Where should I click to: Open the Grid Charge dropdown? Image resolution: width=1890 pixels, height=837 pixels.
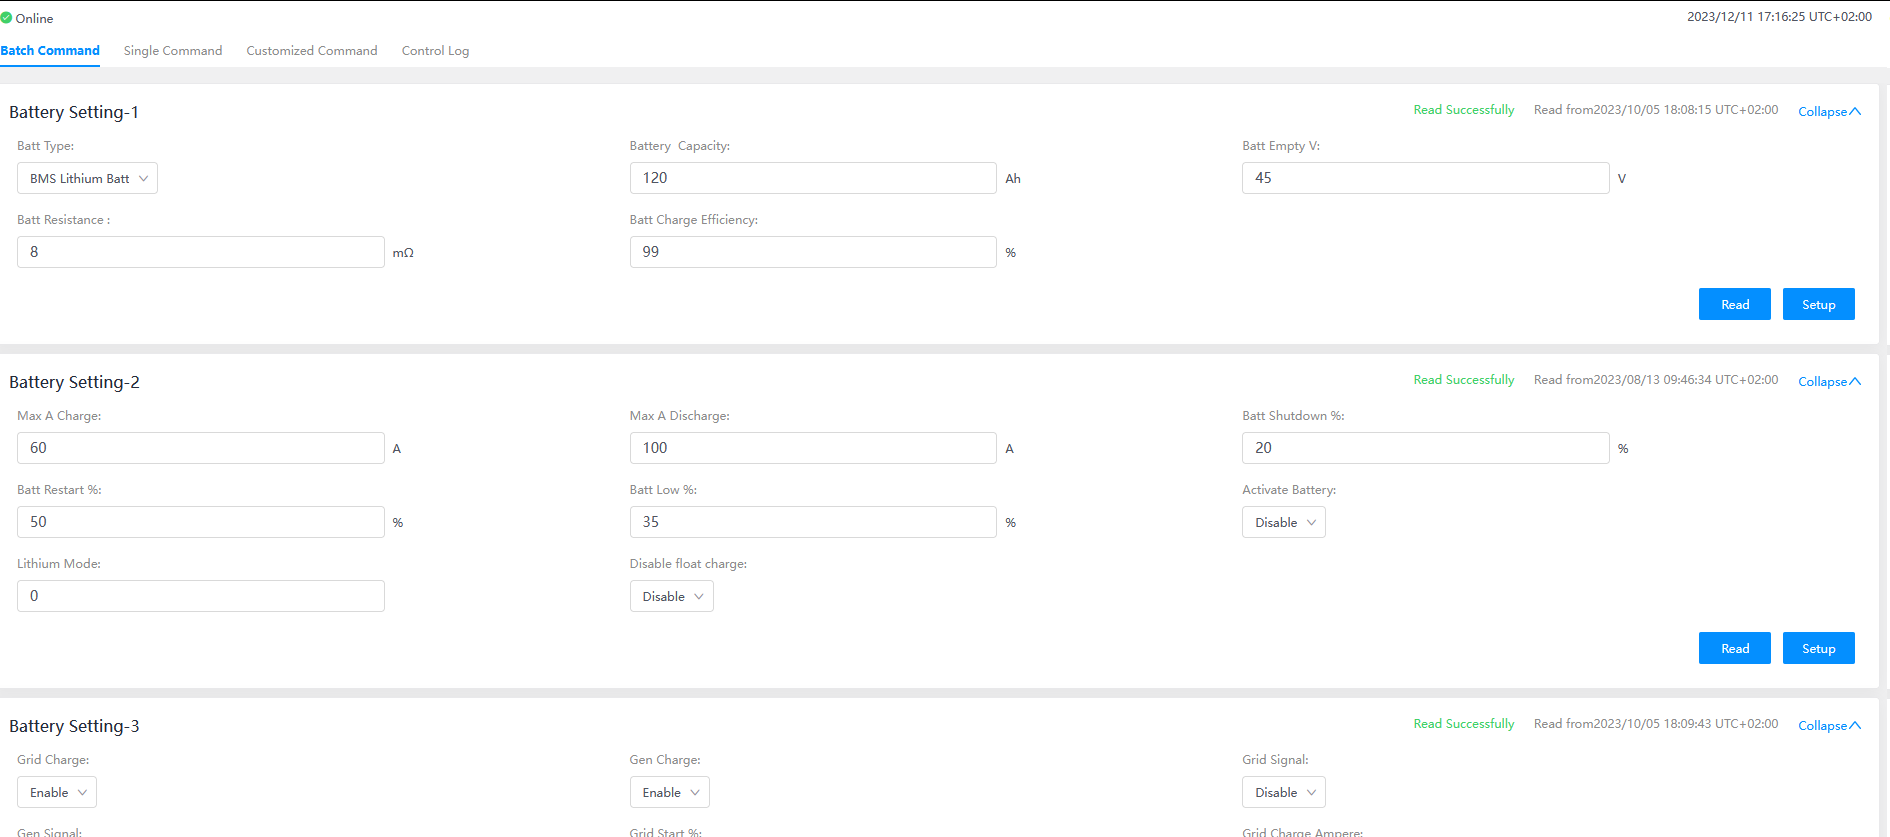pos(57,792)
